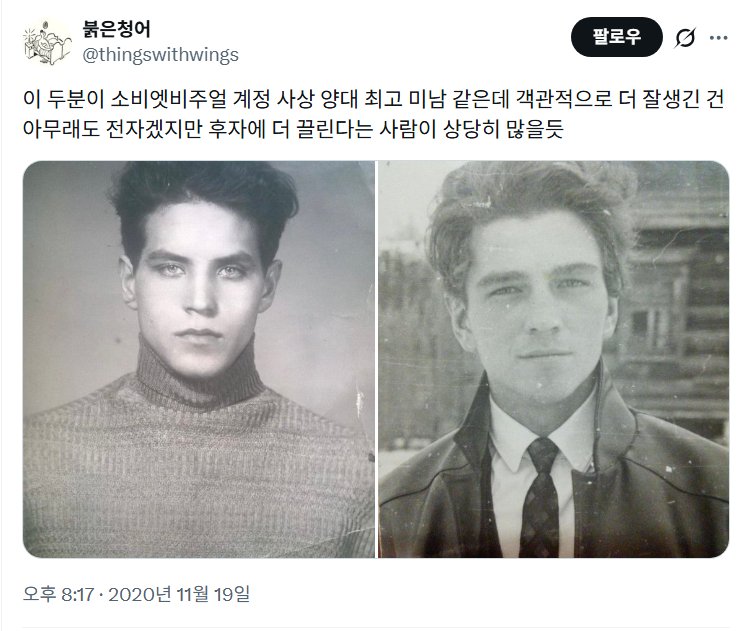750x631 pixels.
Task: Click the 팔로우 follow button
Action: click(x=617, y=37)
